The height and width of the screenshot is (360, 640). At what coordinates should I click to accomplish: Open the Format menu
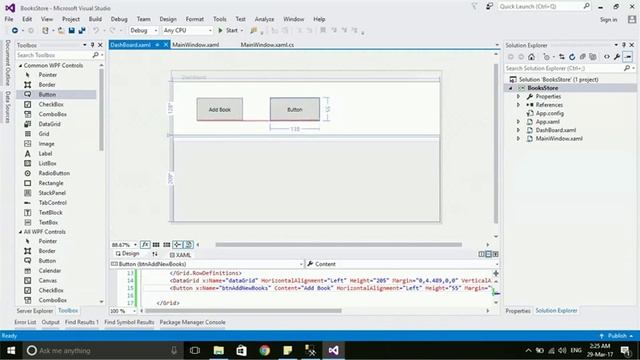195,19
